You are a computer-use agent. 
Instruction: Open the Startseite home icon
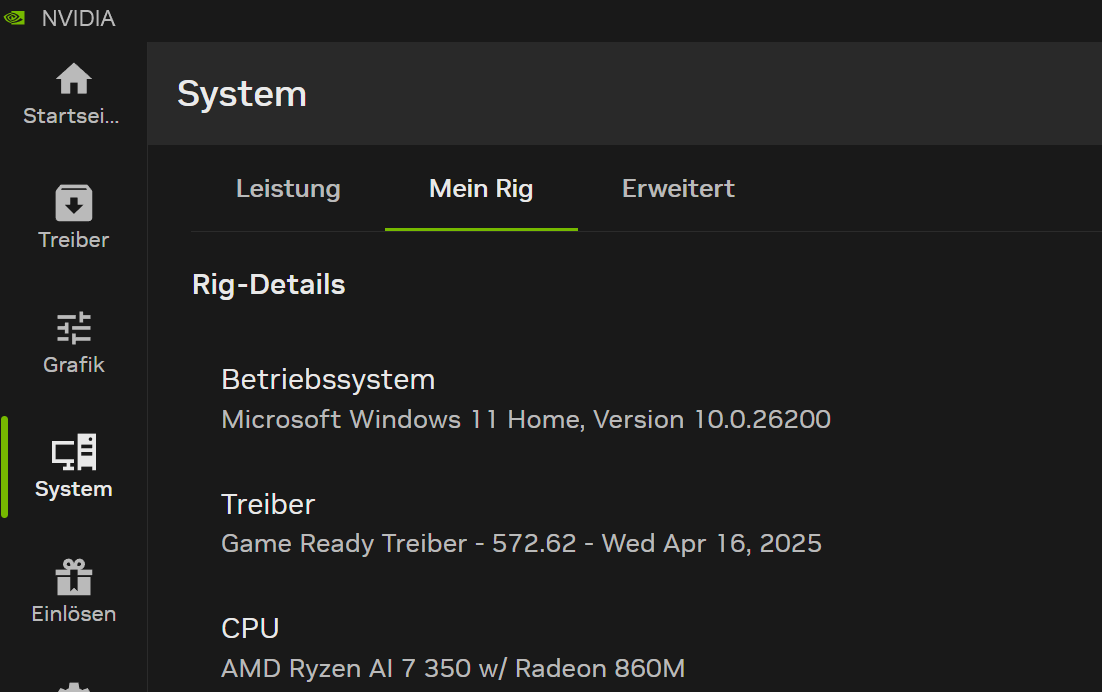pos(74,79)
